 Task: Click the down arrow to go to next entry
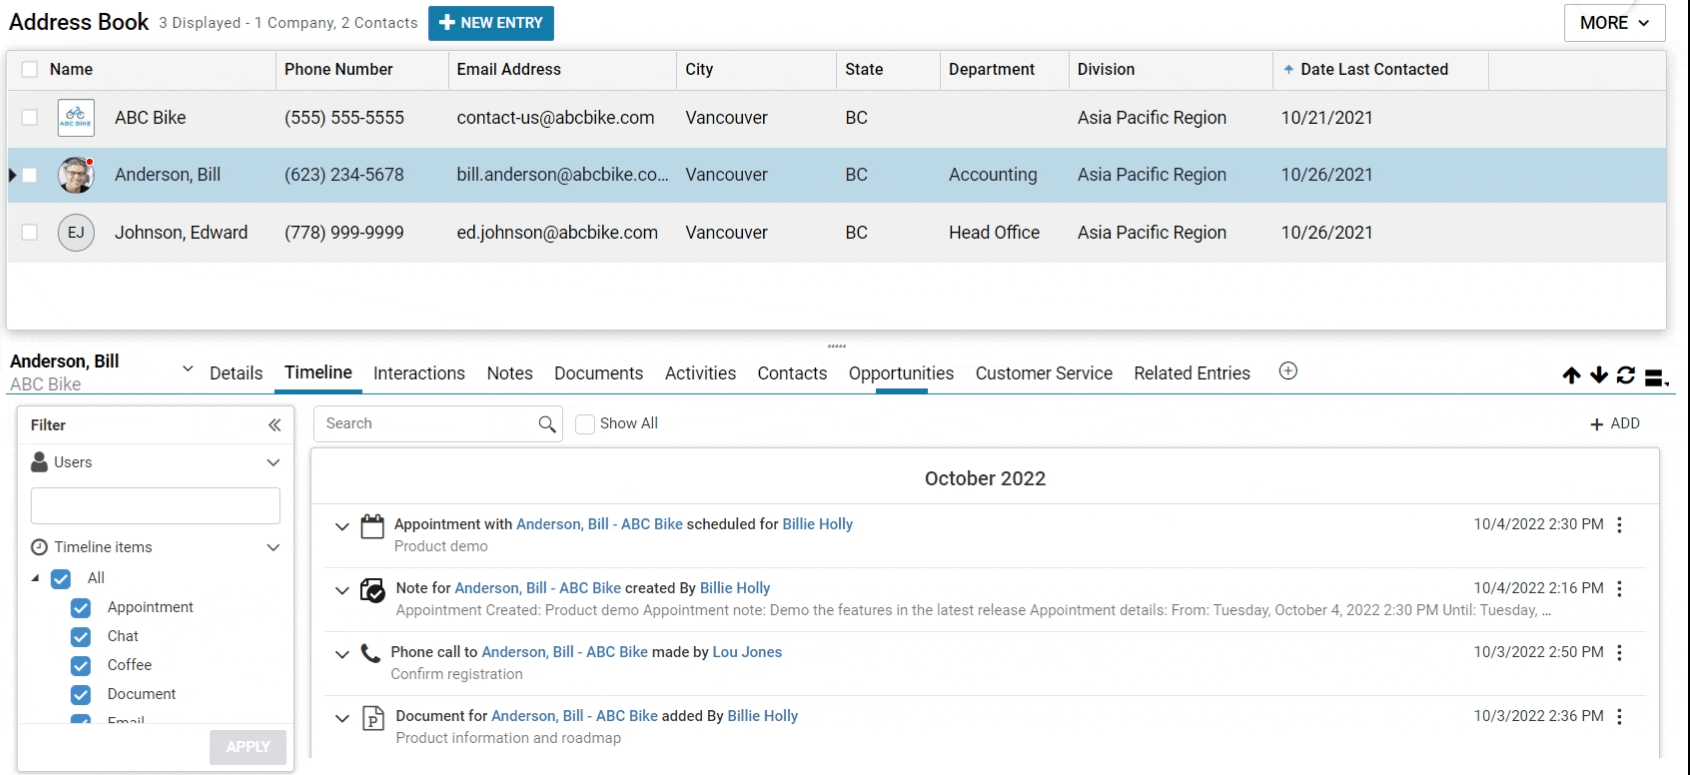(x=1599, y=375)
